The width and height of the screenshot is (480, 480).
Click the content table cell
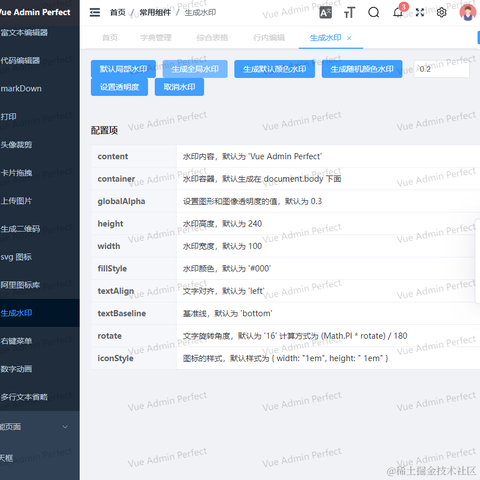pos(134,156)
